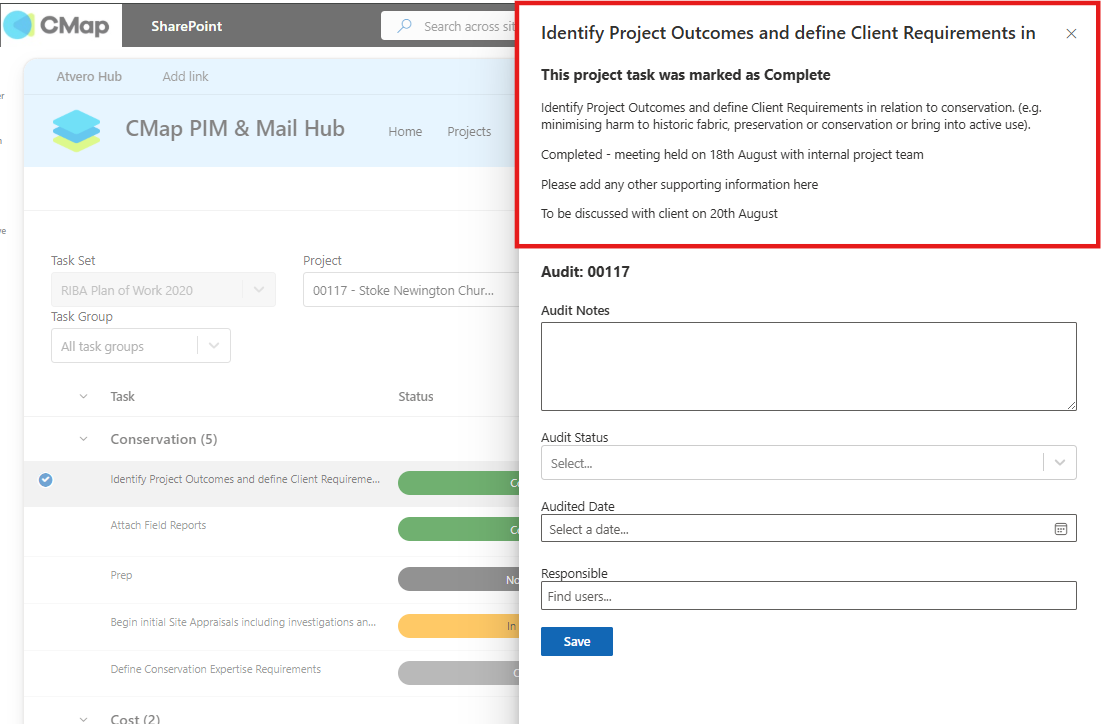Open the Audited Date calendar icon
Image resolution: width=1101 pixels, height=724 pixels.
(x=1060, y=529)
